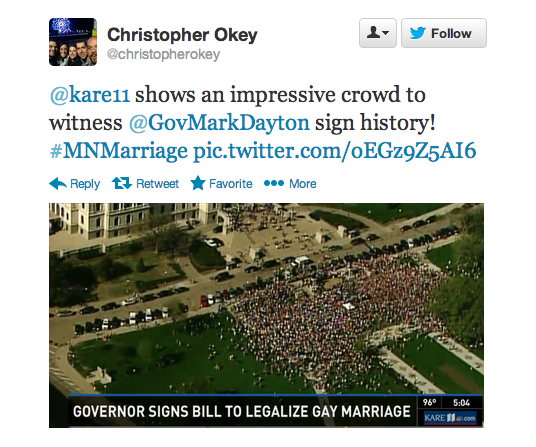Viewport: 536px width, 447px height.
Task: Click the person silhouette icon
Action: (x=373, y=33)
